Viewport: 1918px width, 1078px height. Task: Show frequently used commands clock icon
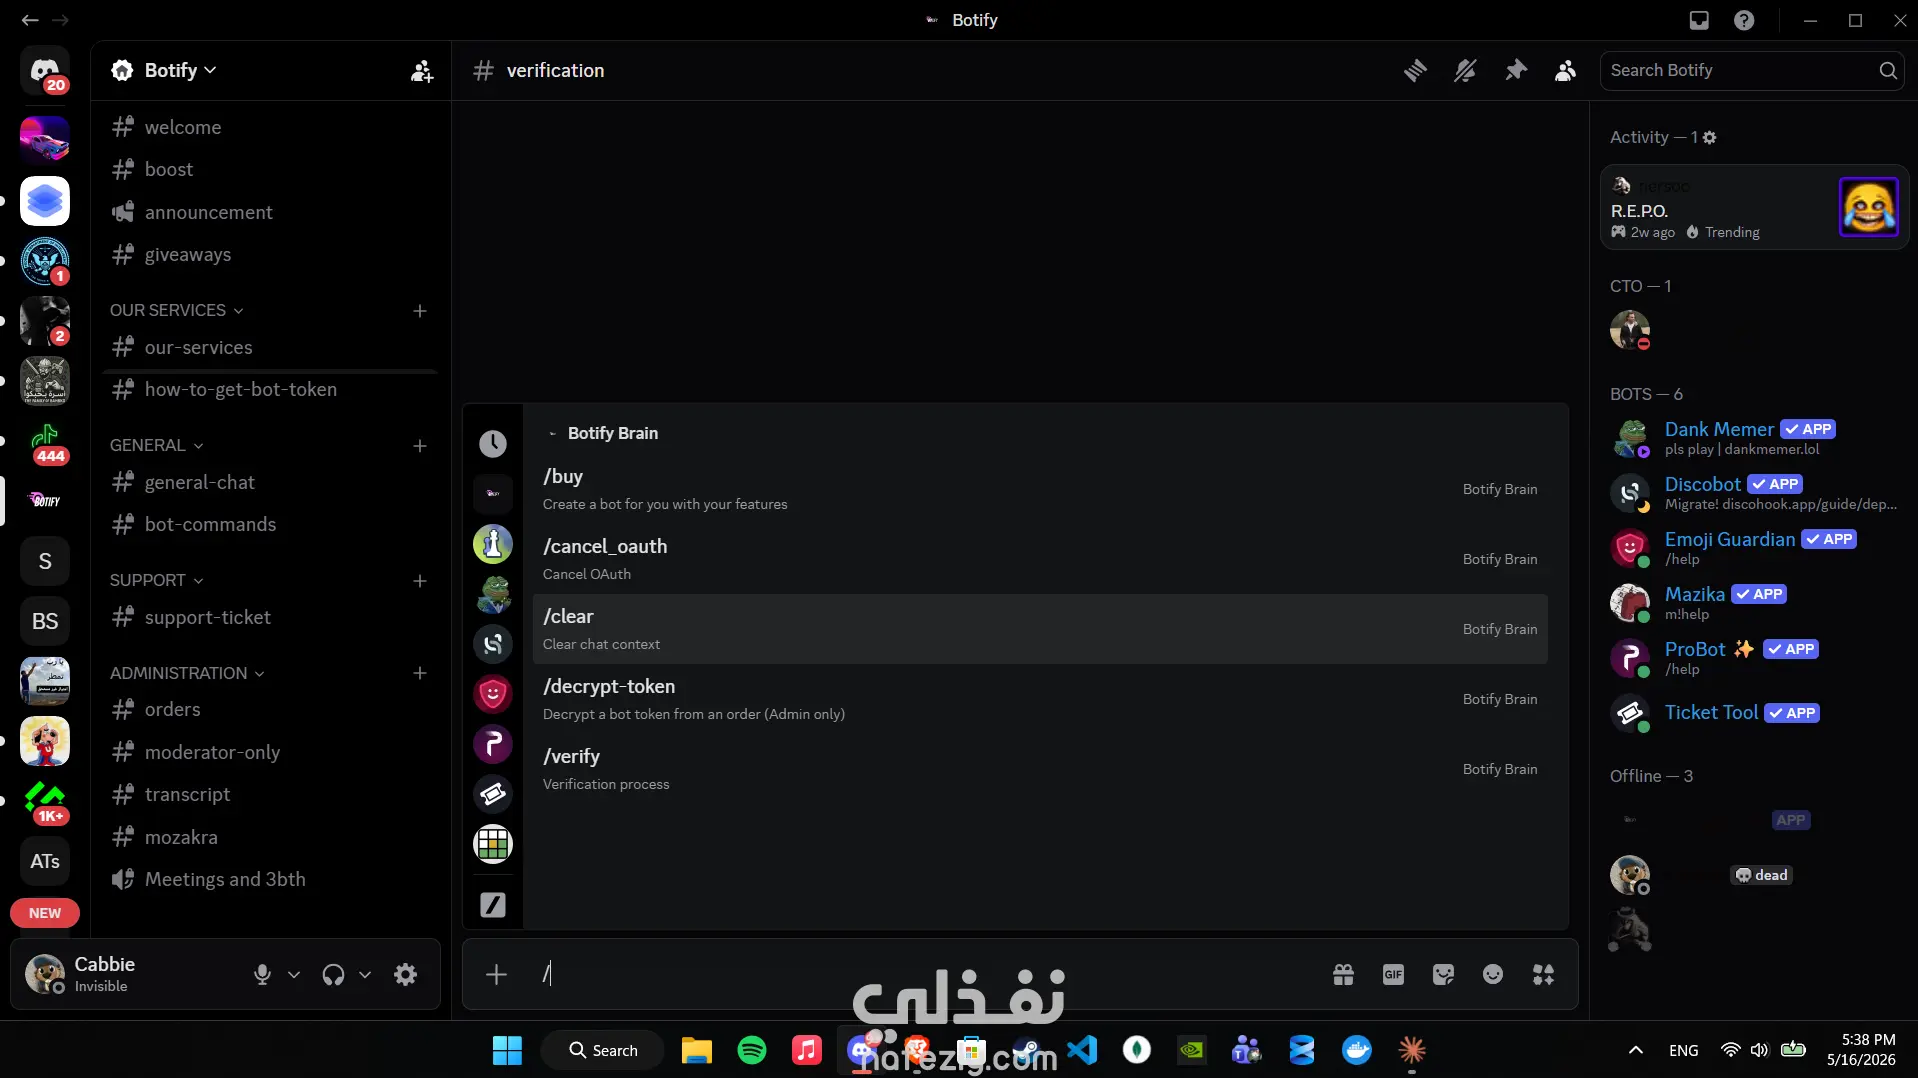(493, 444)
